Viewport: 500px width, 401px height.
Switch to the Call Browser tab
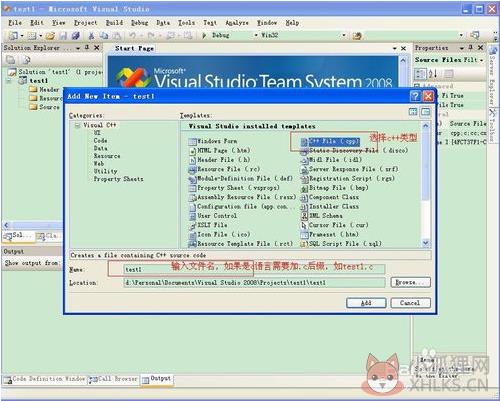[113, 379]
